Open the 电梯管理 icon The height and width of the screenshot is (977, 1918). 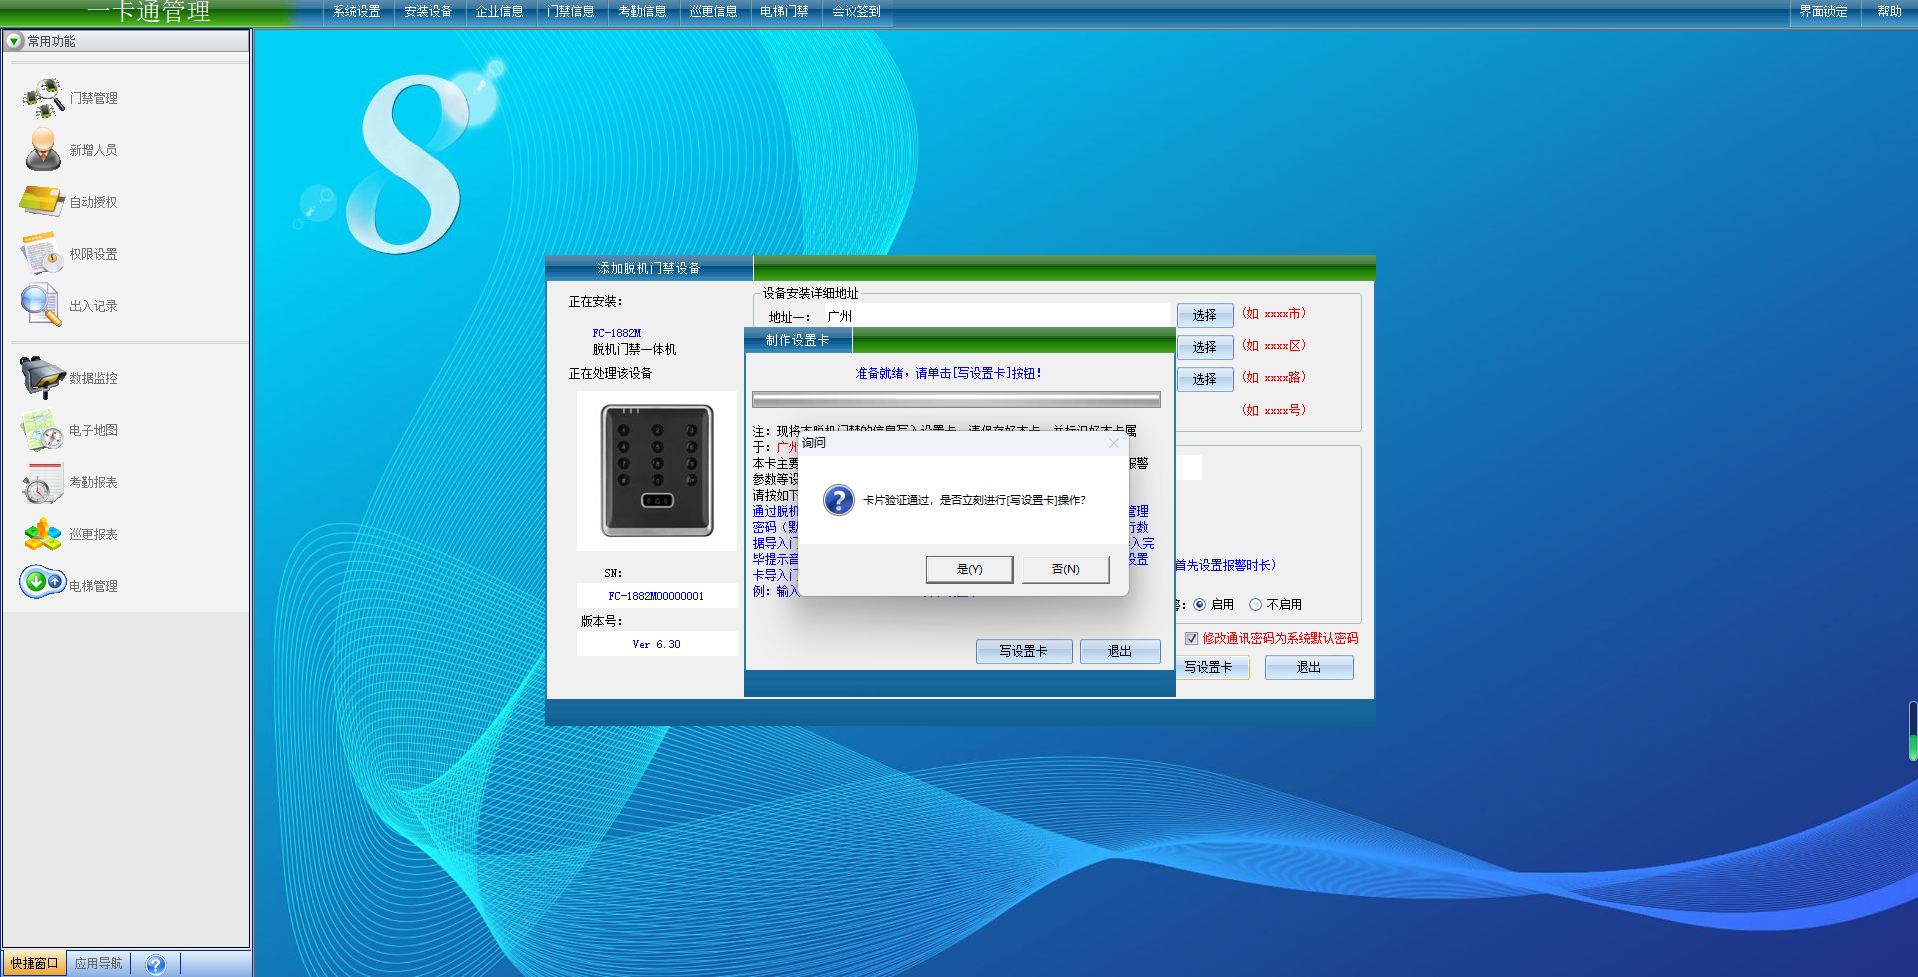pos(43,581)
